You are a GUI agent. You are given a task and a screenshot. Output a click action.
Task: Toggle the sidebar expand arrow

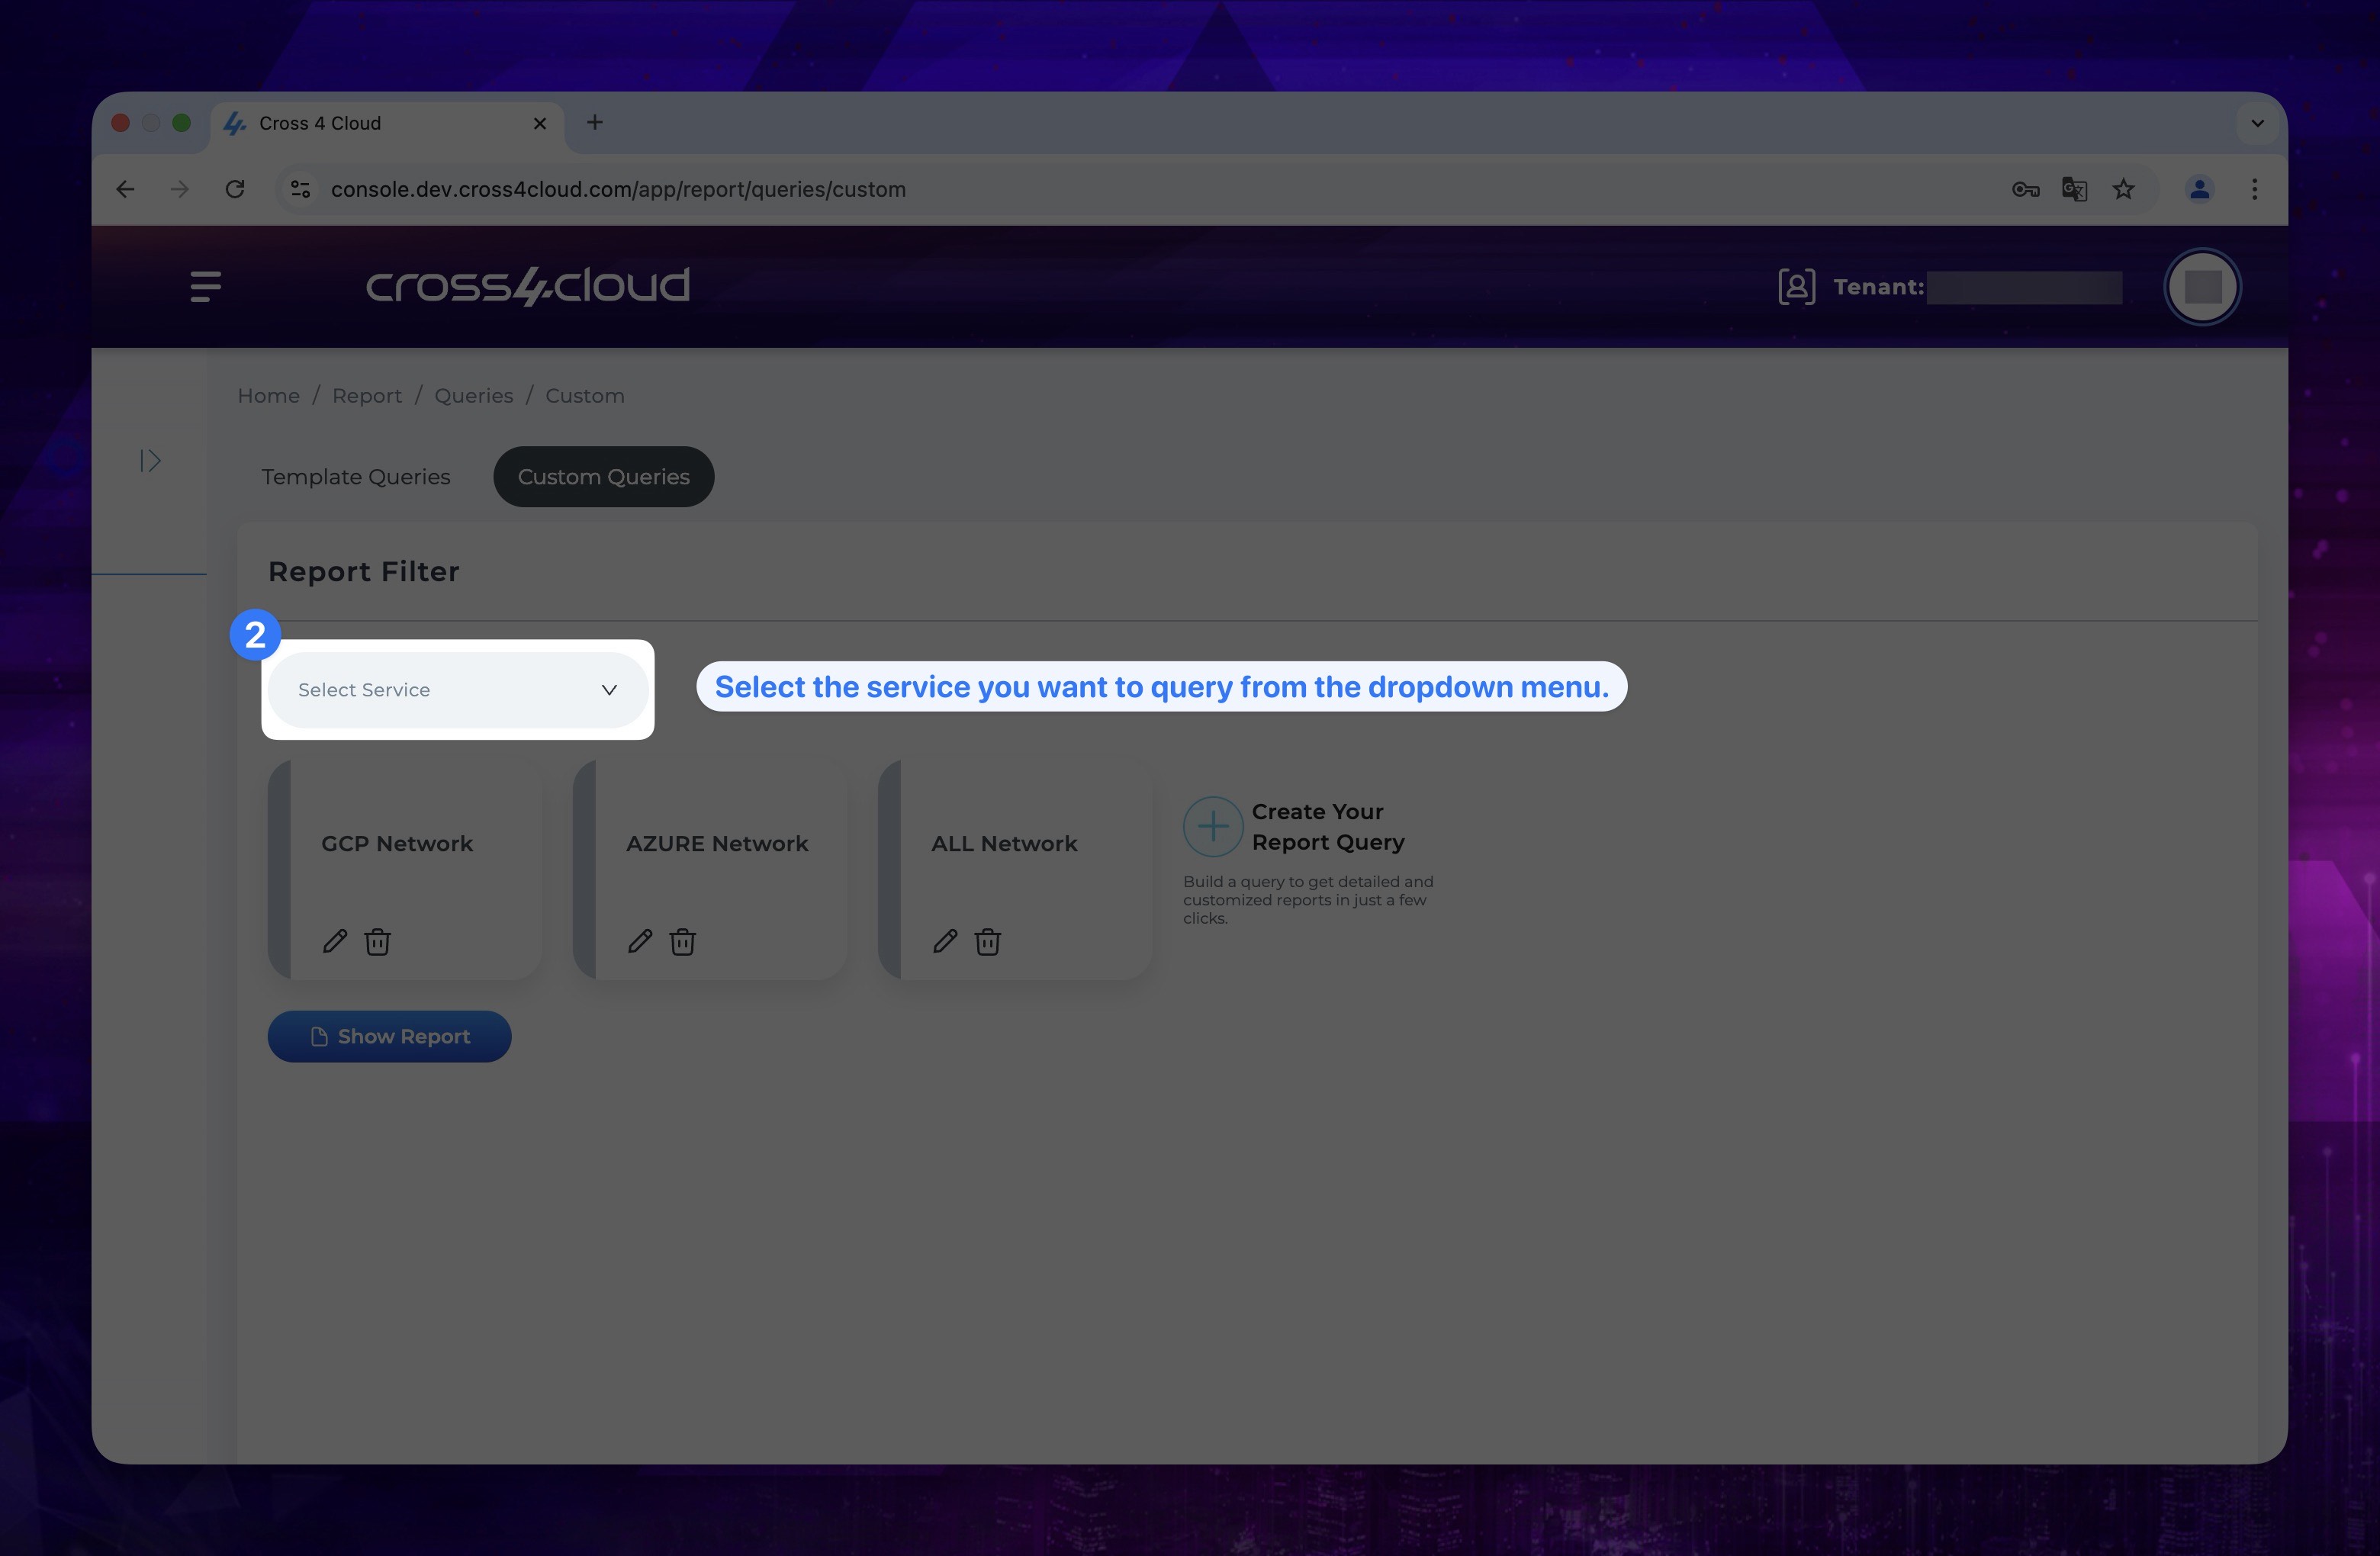(150, 460)
